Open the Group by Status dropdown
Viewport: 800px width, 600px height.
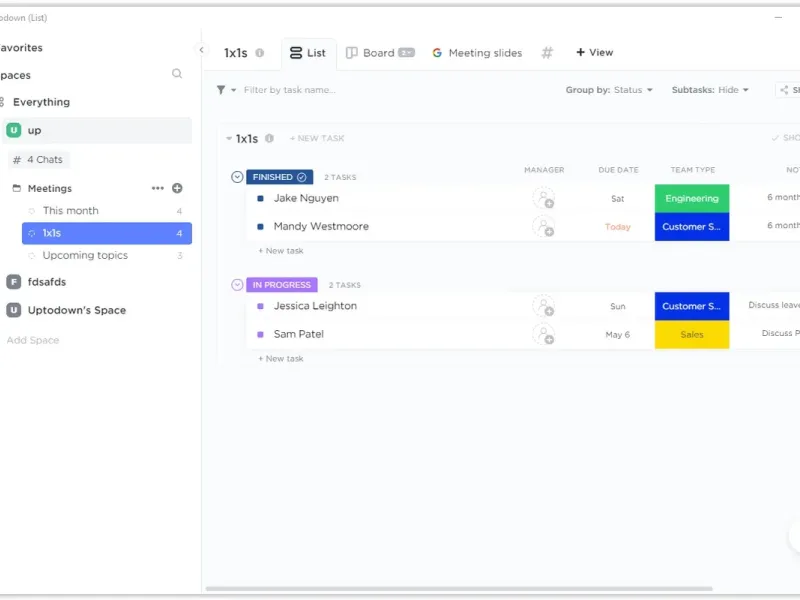609,90
